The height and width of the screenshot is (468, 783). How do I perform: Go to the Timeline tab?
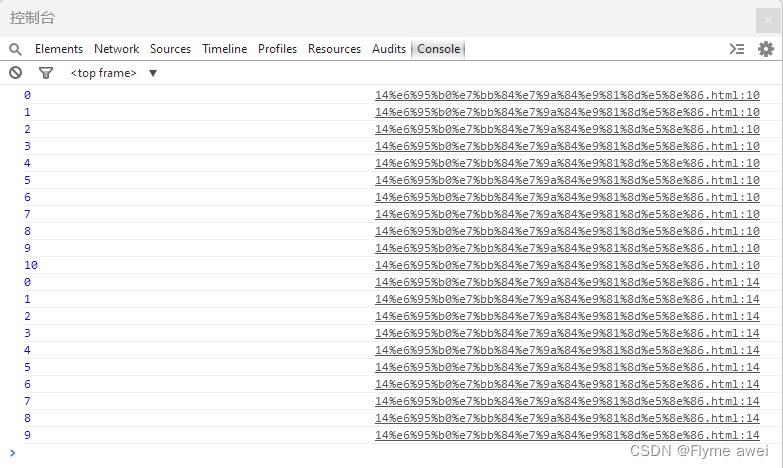(225, 49)
